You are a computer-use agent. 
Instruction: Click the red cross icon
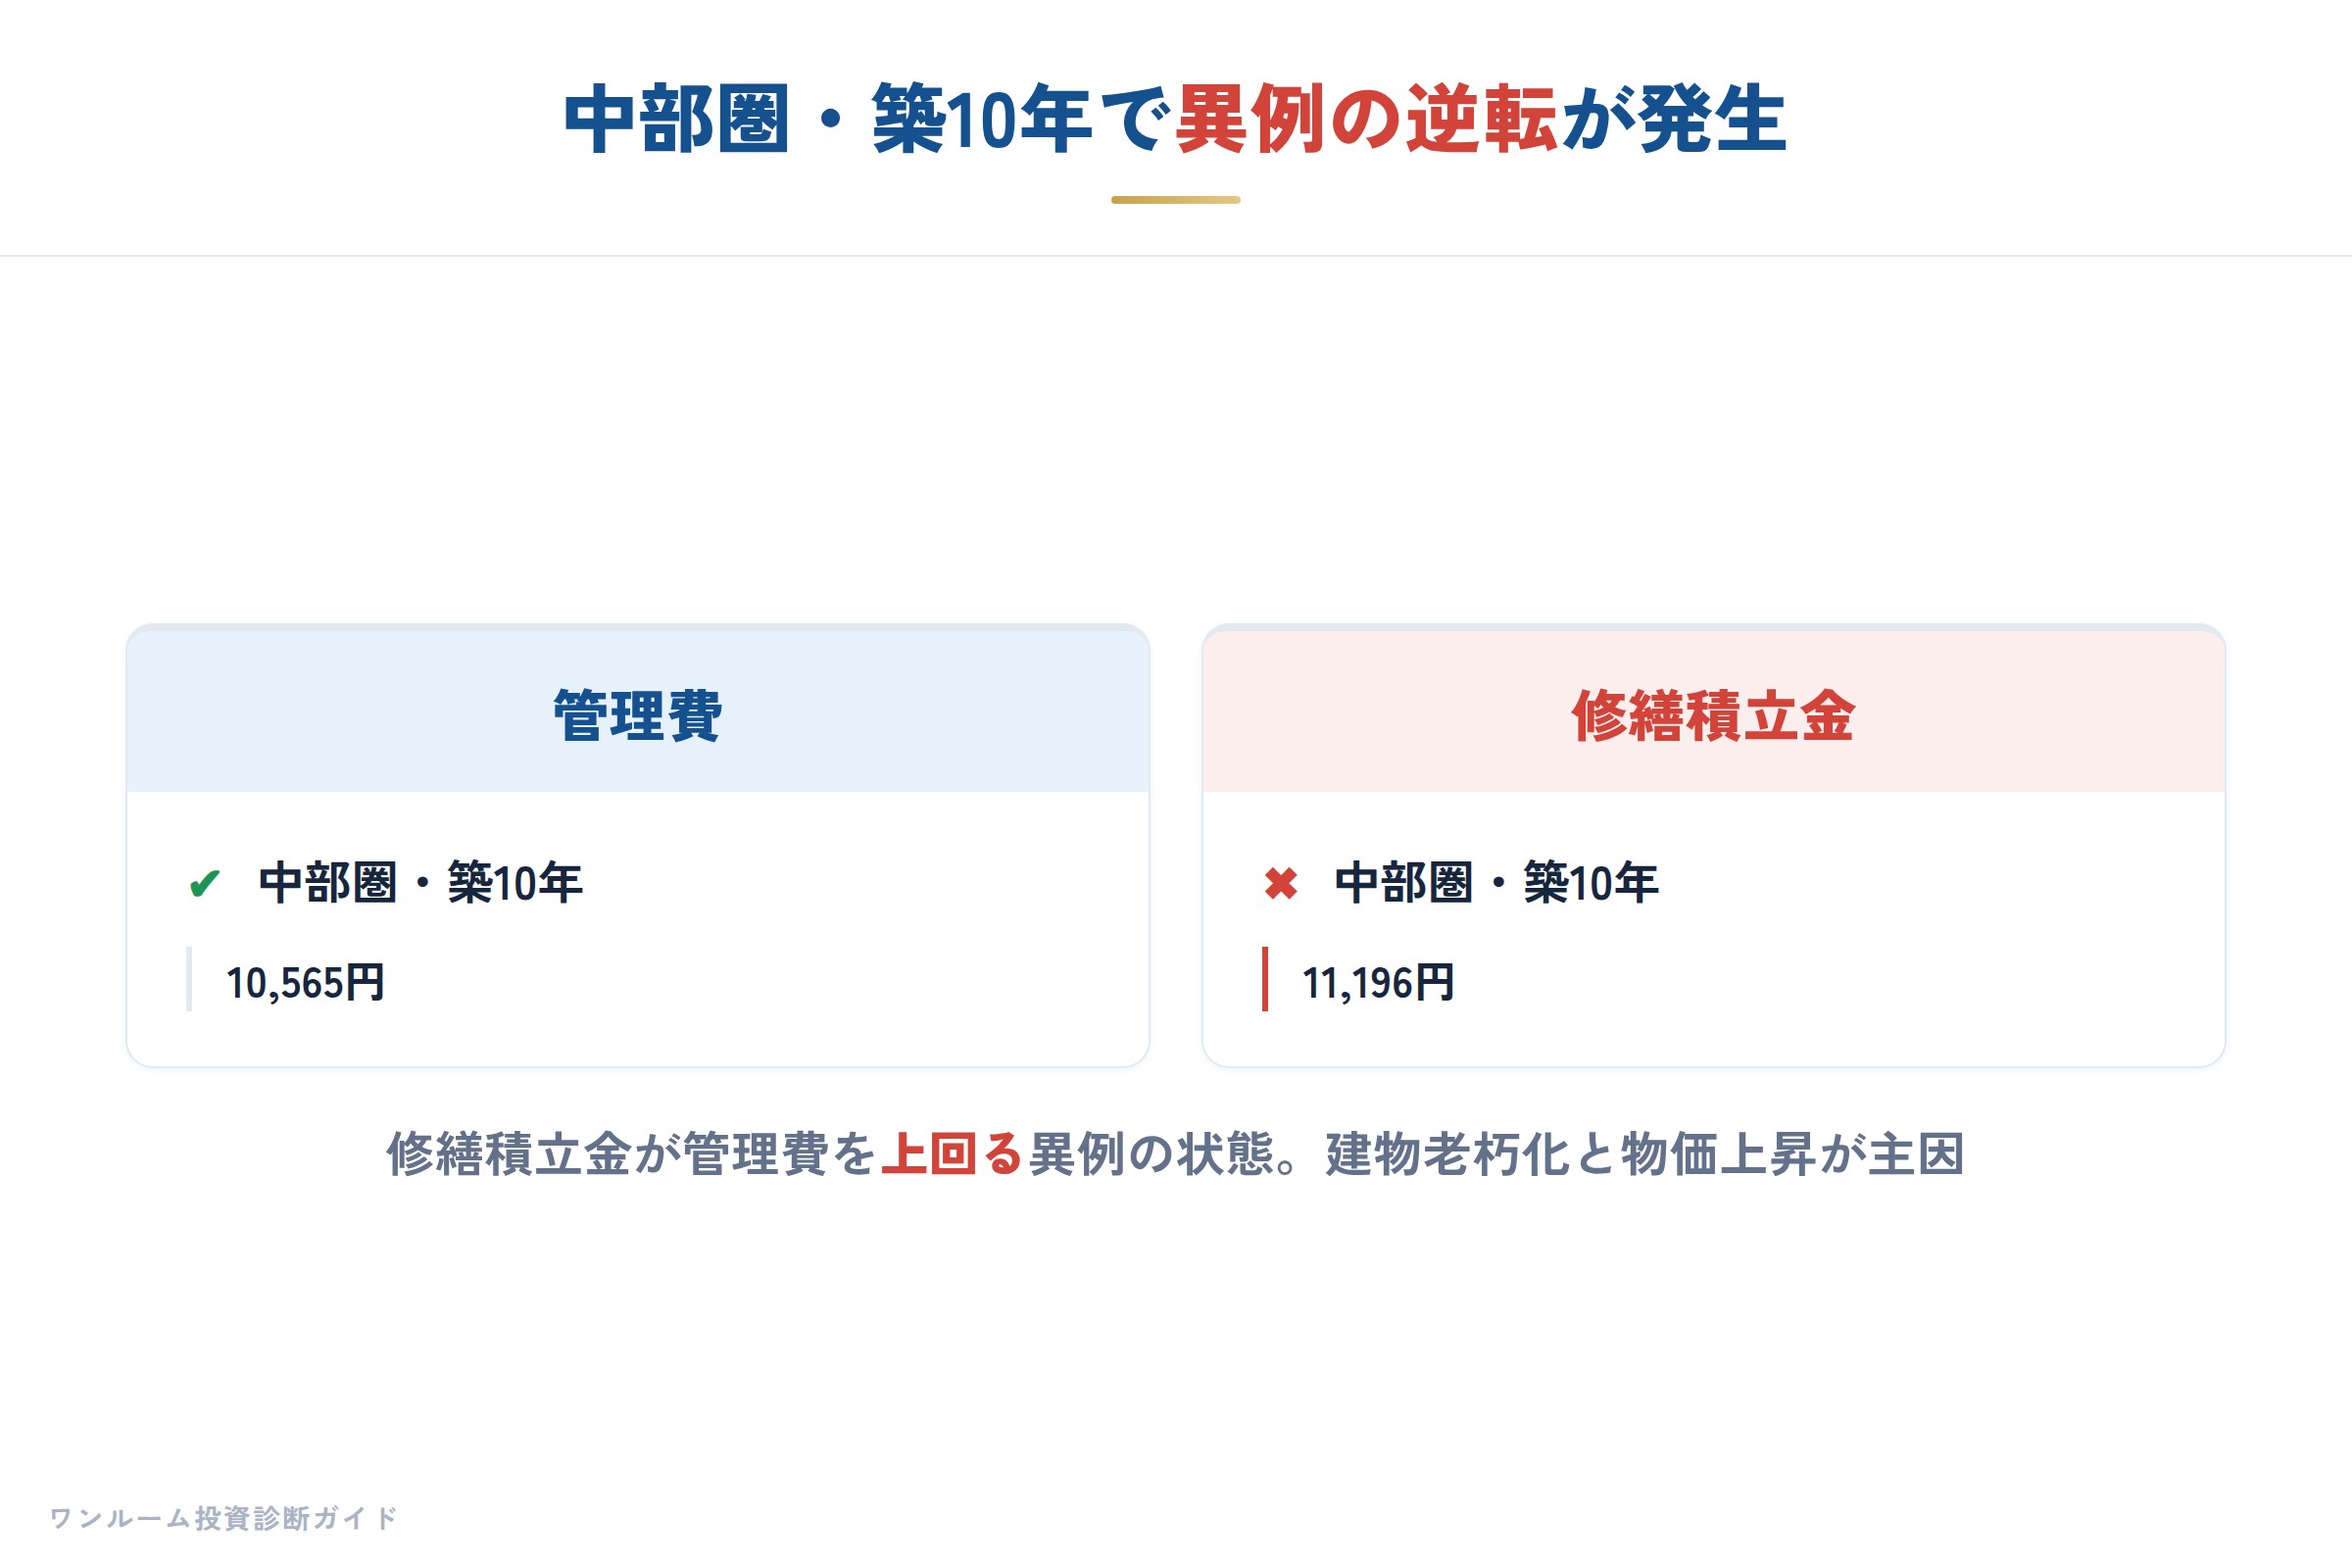pos(1281,884)
